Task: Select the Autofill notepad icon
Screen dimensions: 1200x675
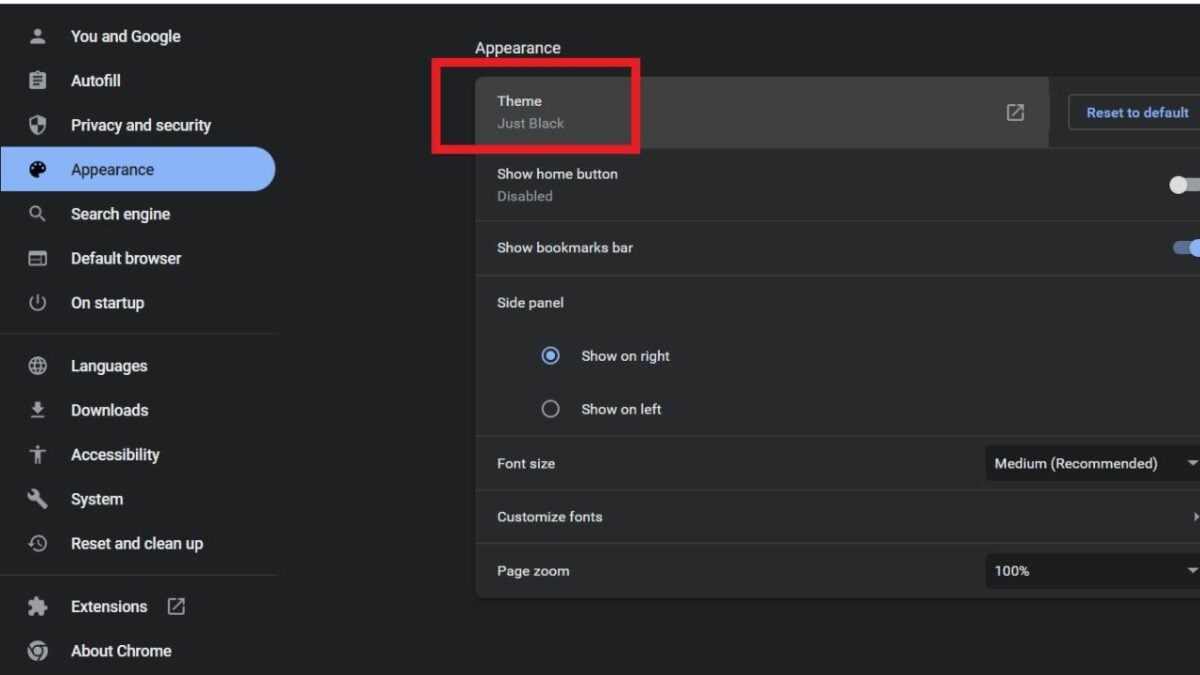Action: (37, 80)
